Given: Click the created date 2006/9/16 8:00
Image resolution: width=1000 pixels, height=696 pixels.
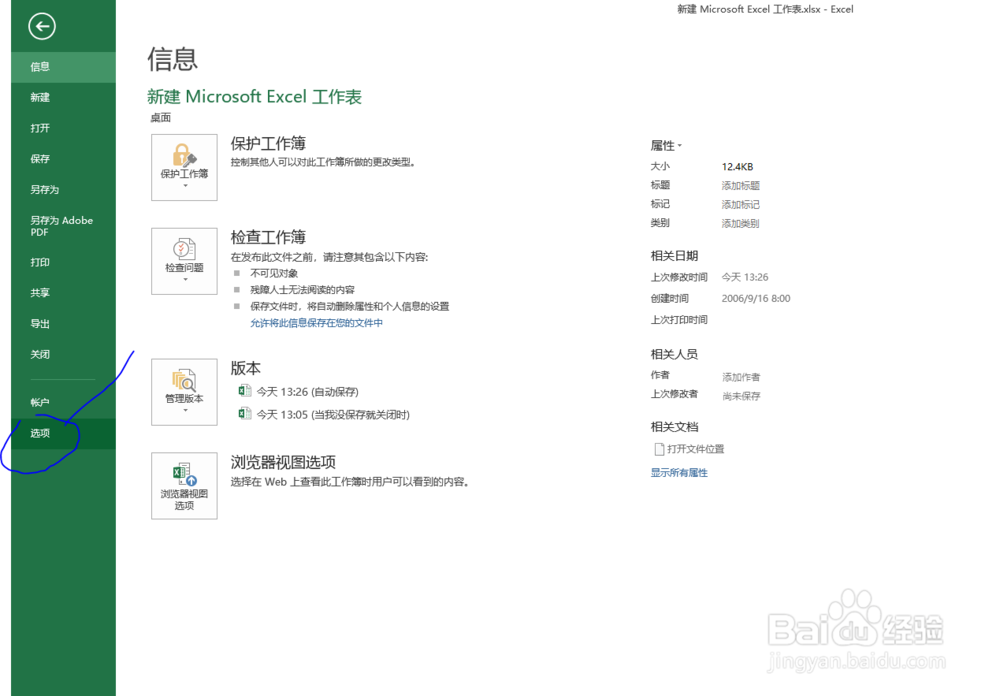Looking at the screenshot, I should [756, 299].
